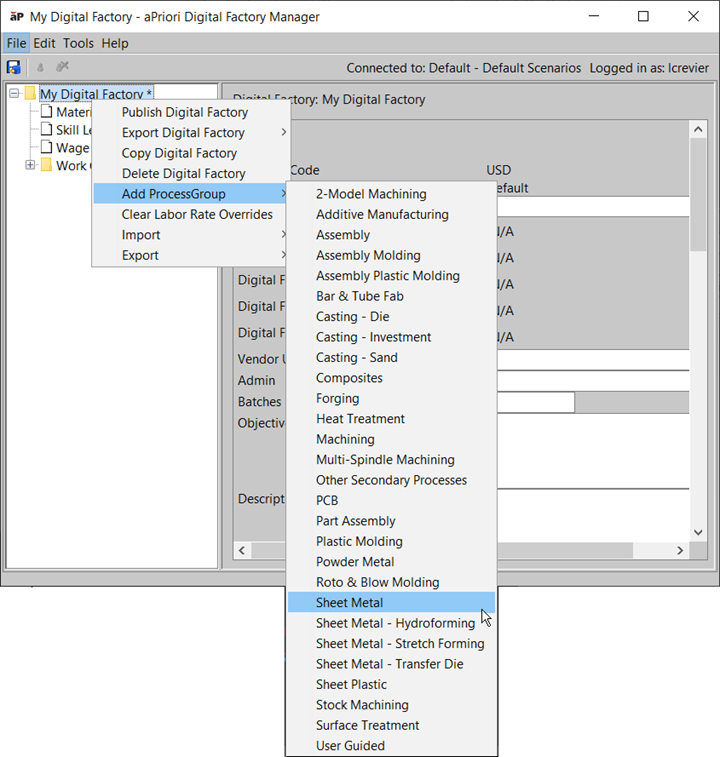This screenshot has height=757, width=720.
Task: Click the vertical scrollbar up arrow
Action: (698, 129)
